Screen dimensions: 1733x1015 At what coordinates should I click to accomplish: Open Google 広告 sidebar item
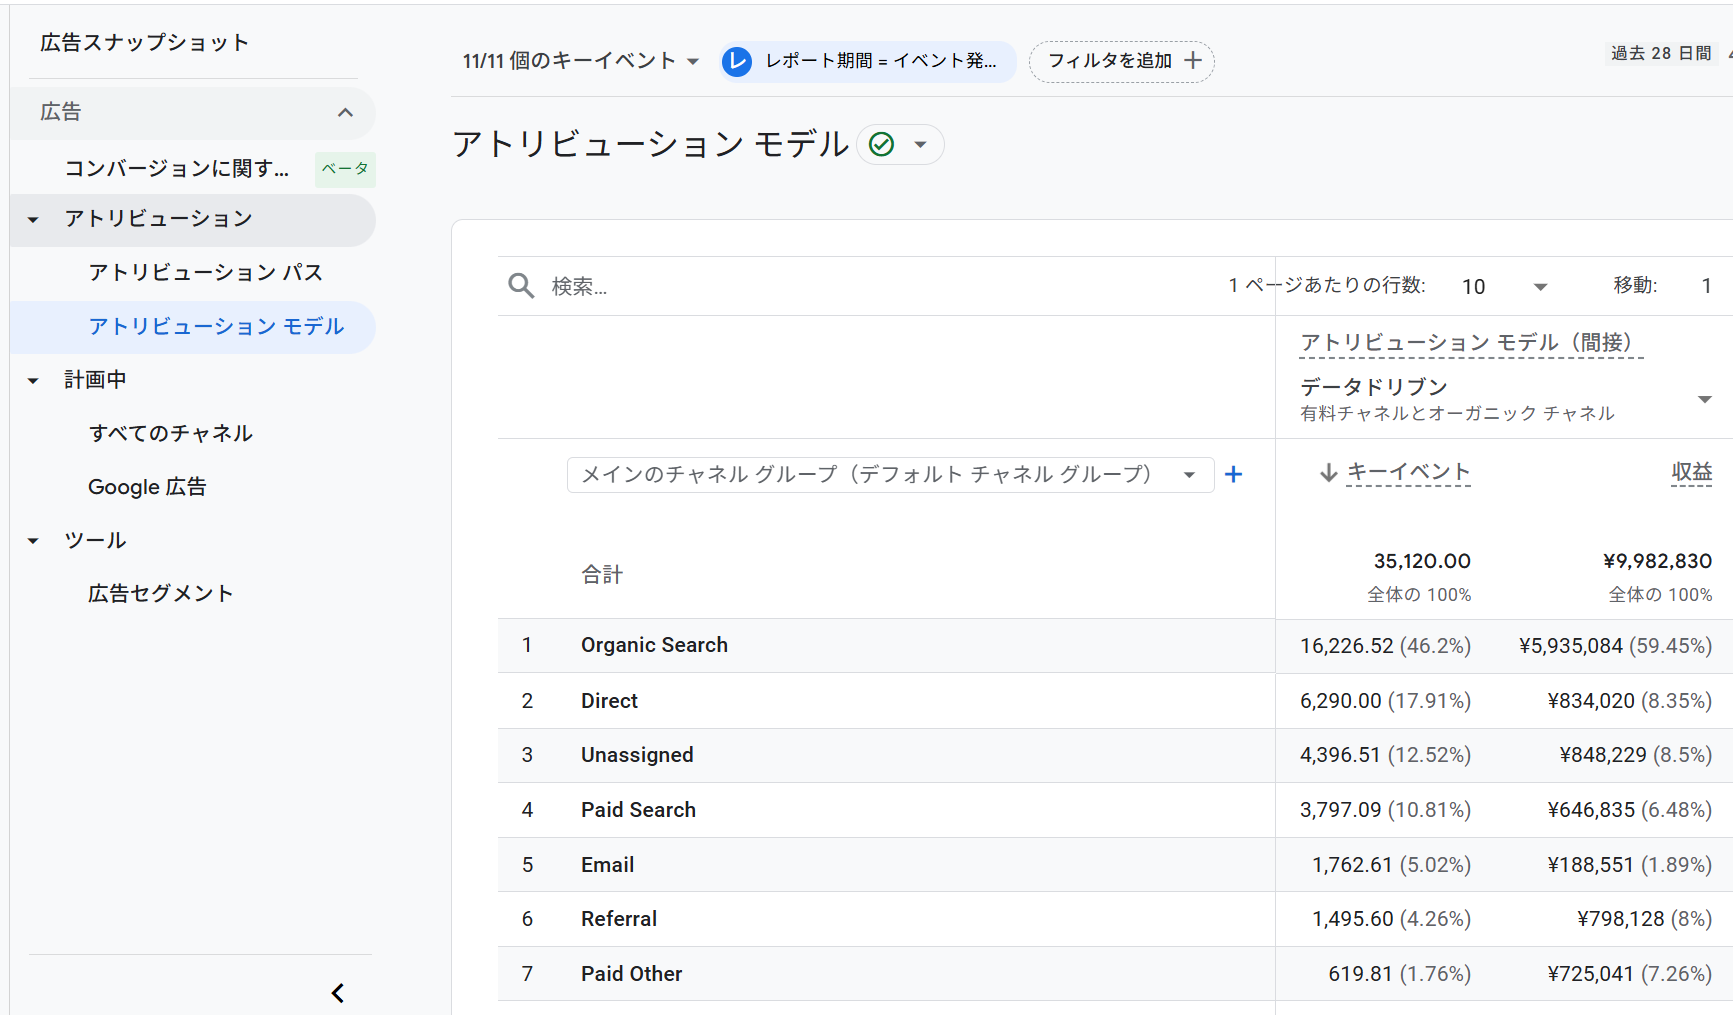pyautogui.click(x=147, y=487)
